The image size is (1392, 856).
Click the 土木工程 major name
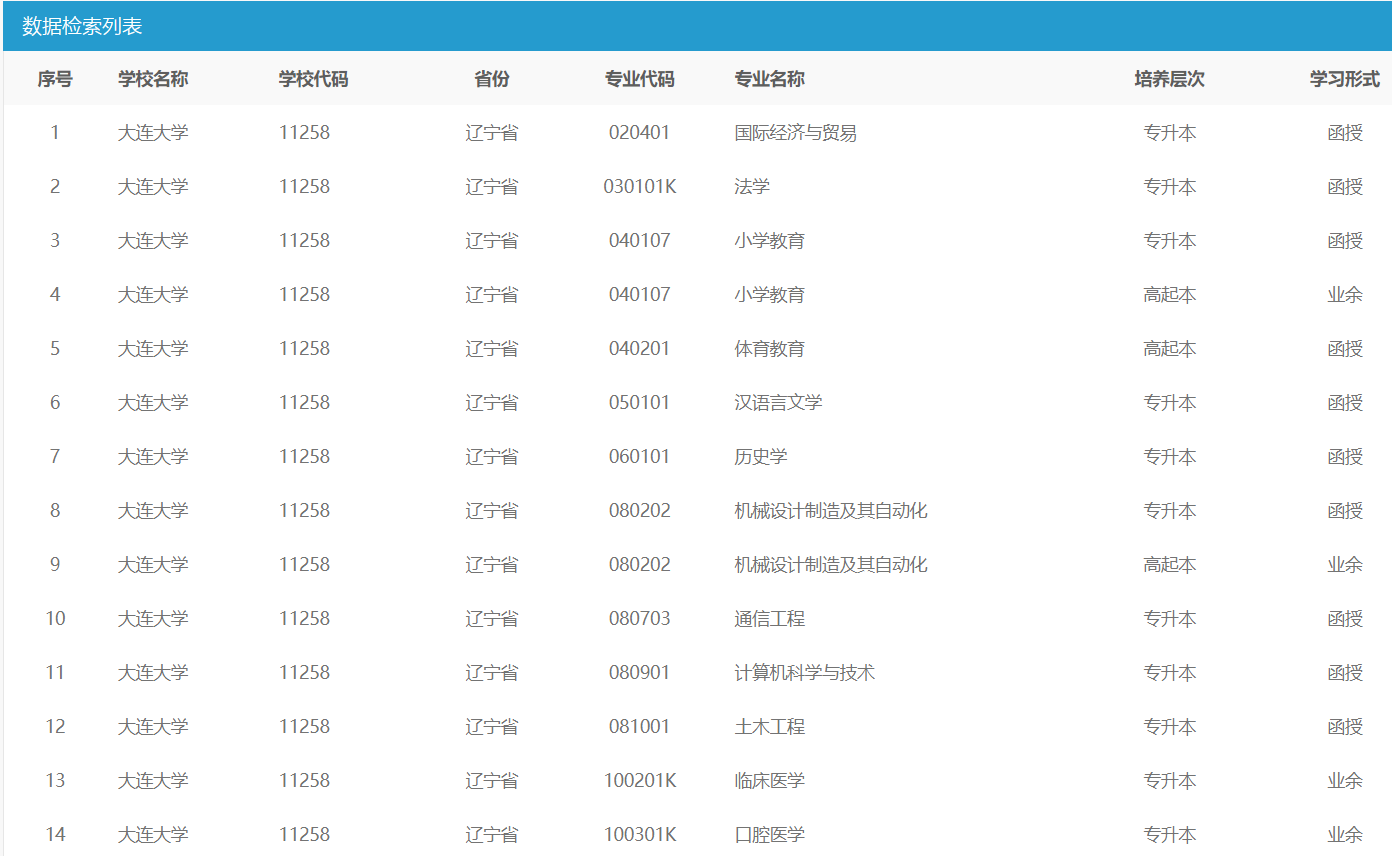pyautogui.click(x=770, y=727)
